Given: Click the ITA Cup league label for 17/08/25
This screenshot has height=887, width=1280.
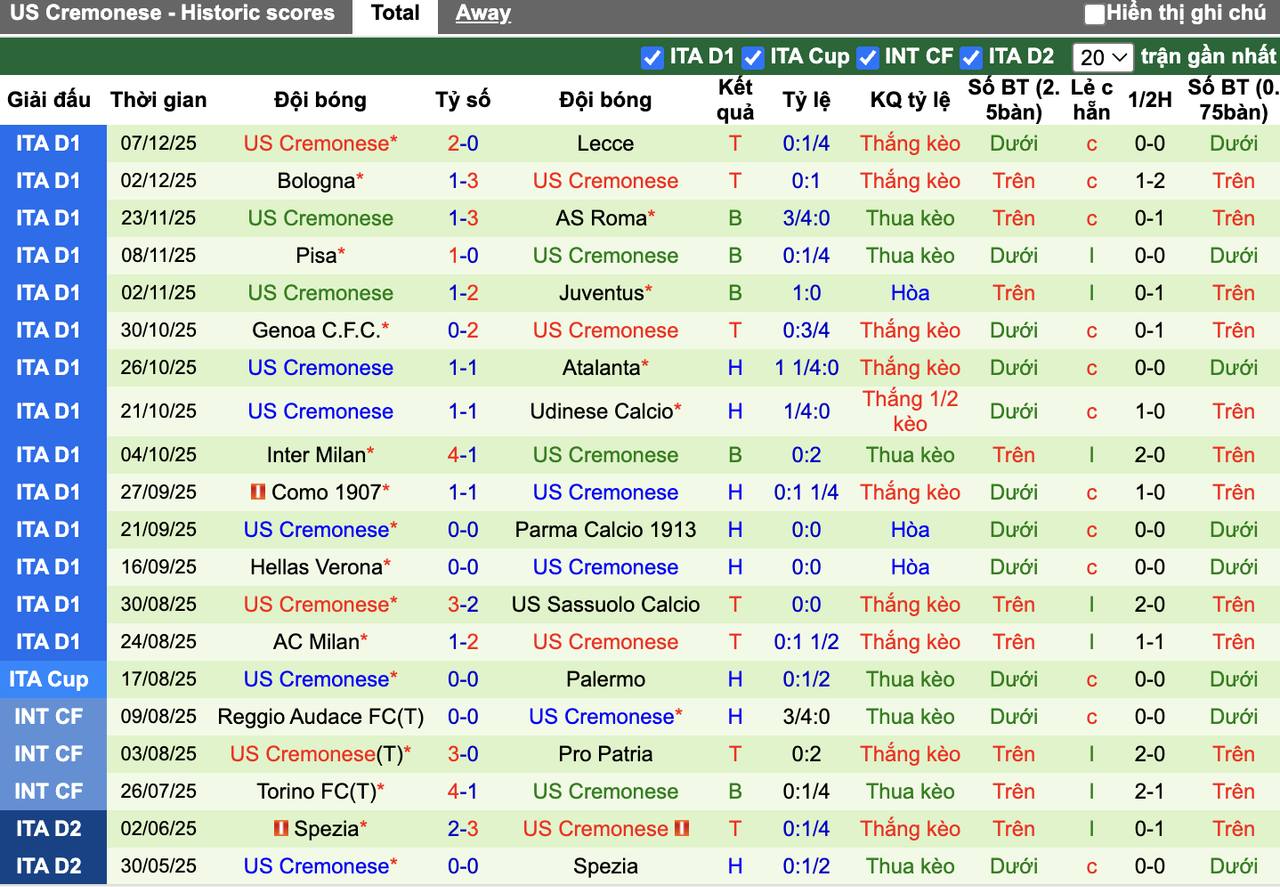Looking at the screenshot, I should pos(48,680).
